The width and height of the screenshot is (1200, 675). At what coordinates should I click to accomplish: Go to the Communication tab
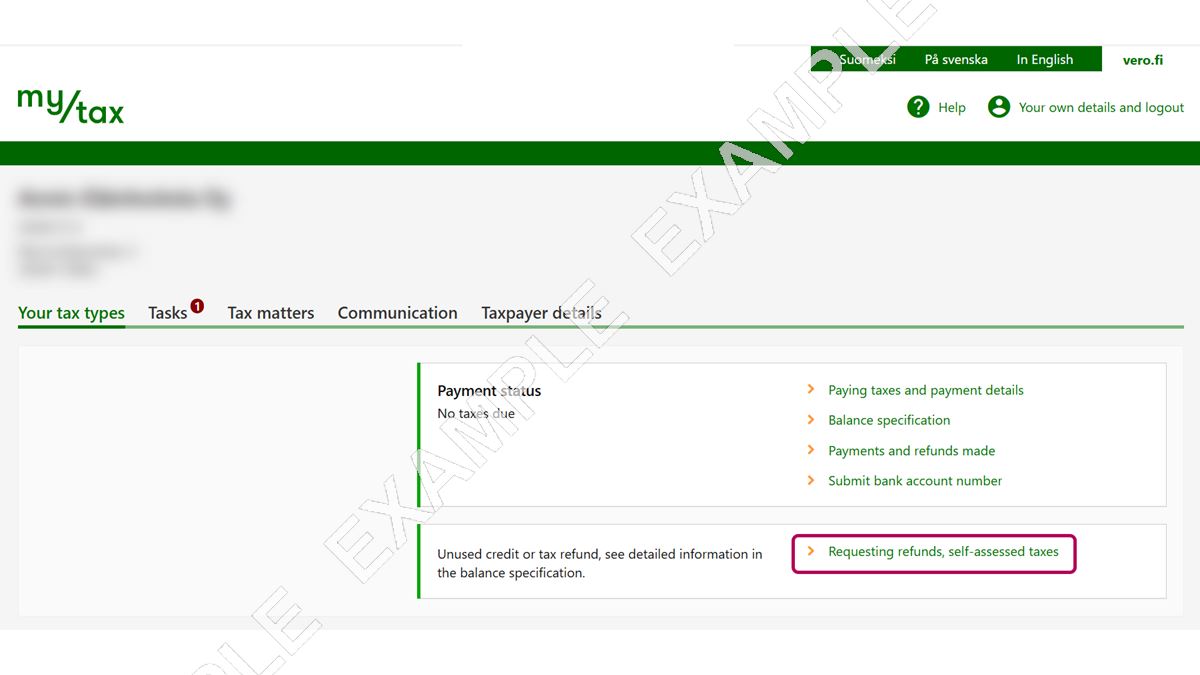pyautogui.click(x=397, y=313)
